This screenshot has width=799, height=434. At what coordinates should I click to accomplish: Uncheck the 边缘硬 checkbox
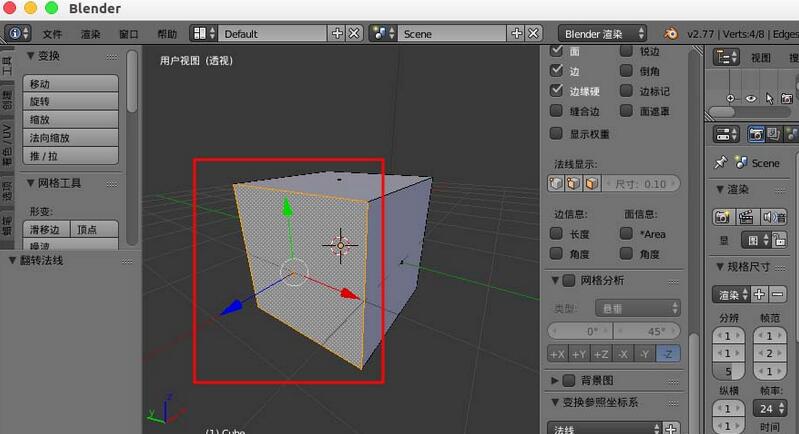[556, 91]
